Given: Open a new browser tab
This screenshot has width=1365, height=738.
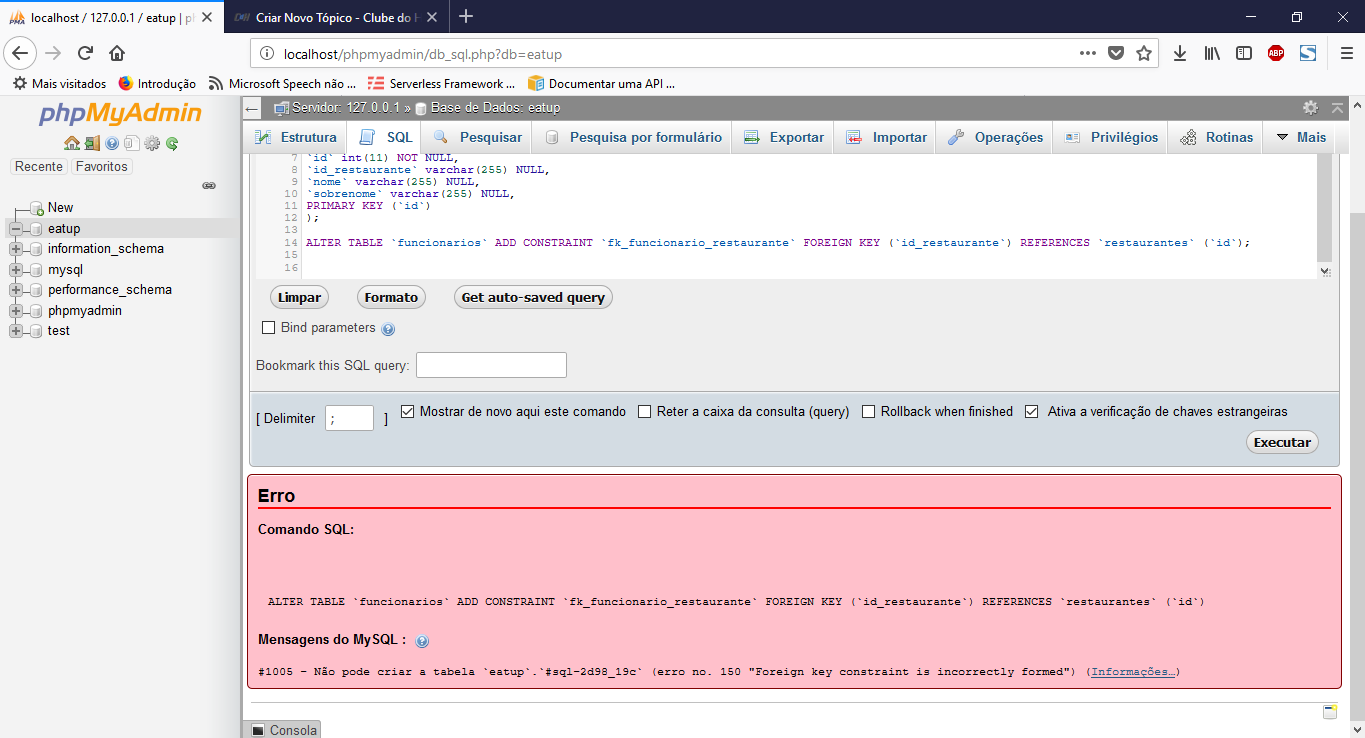Looking at the screenshot, I should tap(466, 16).
